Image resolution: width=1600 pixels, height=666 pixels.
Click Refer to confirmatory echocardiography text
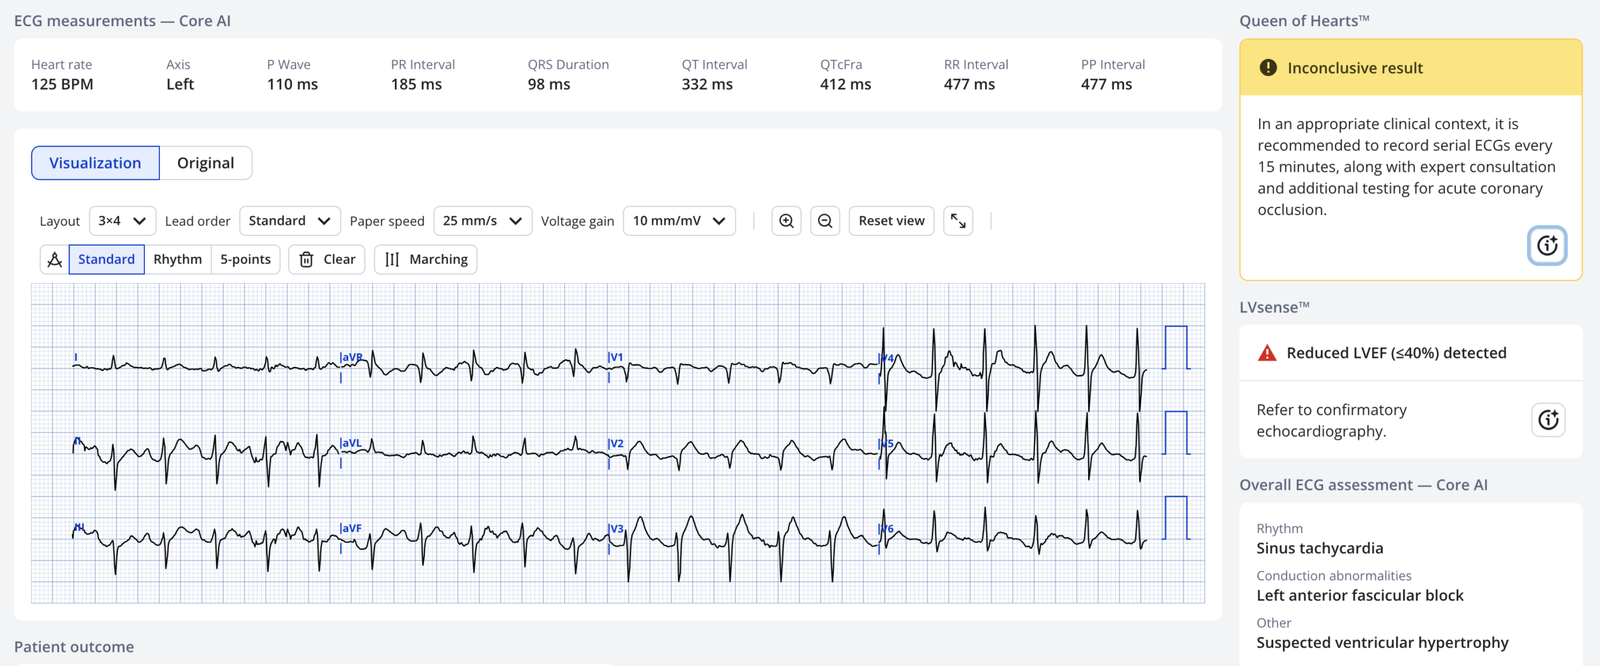[1331, 420]
